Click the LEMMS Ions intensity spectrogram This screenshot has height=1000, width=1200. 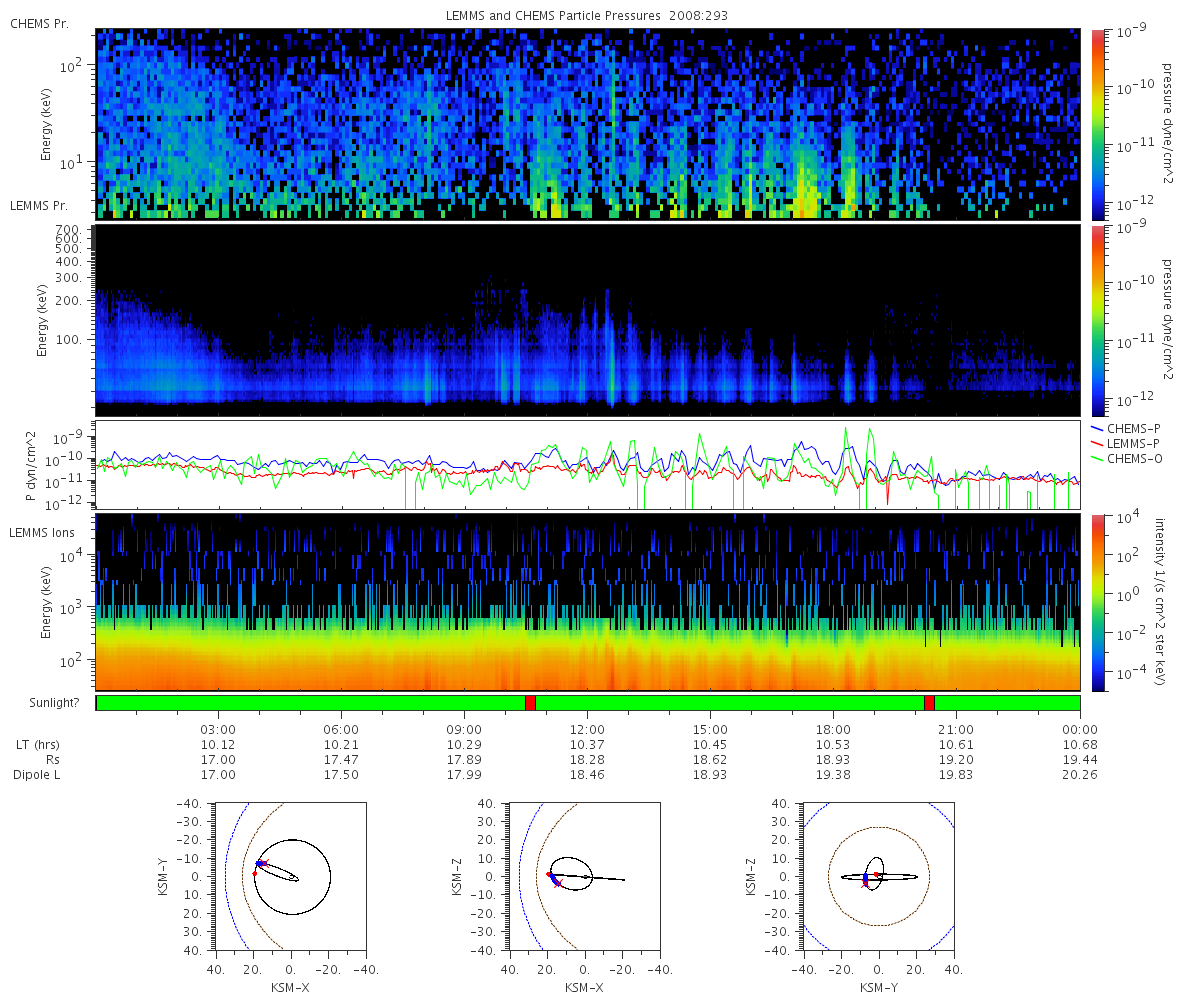pyautogui.click(x=588, y=602)
